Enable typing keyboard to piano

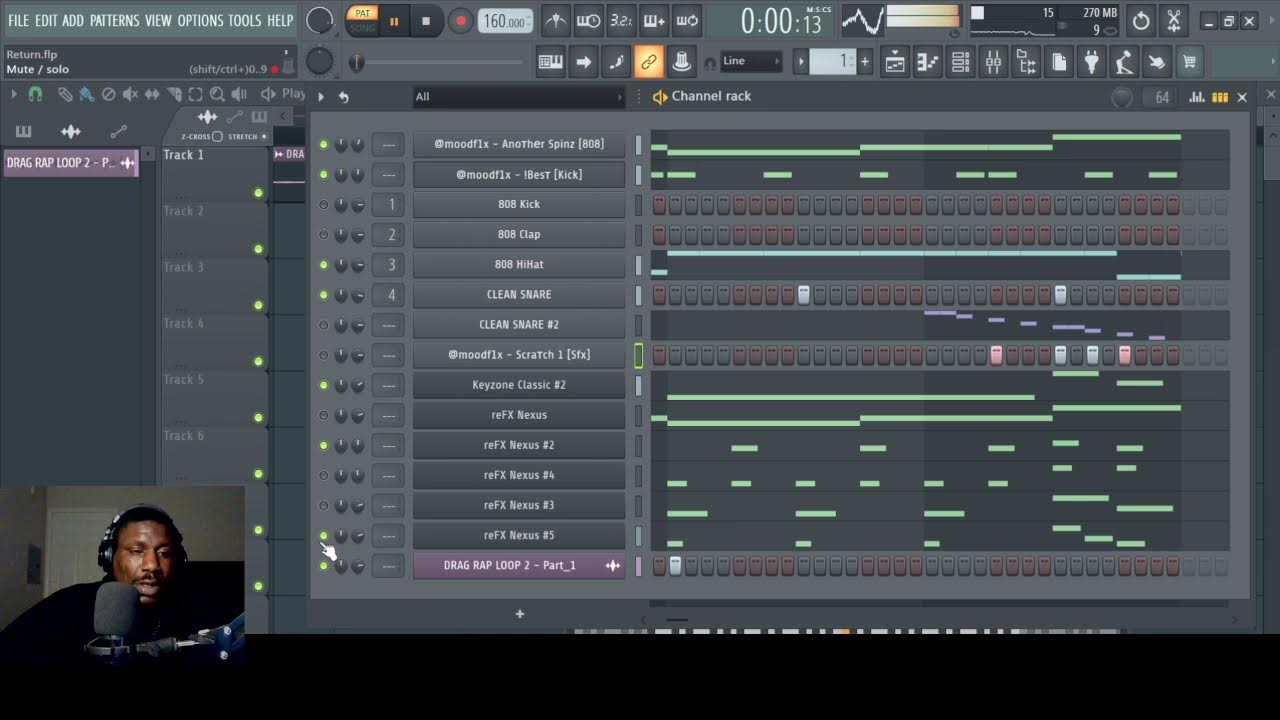[550, 62]
